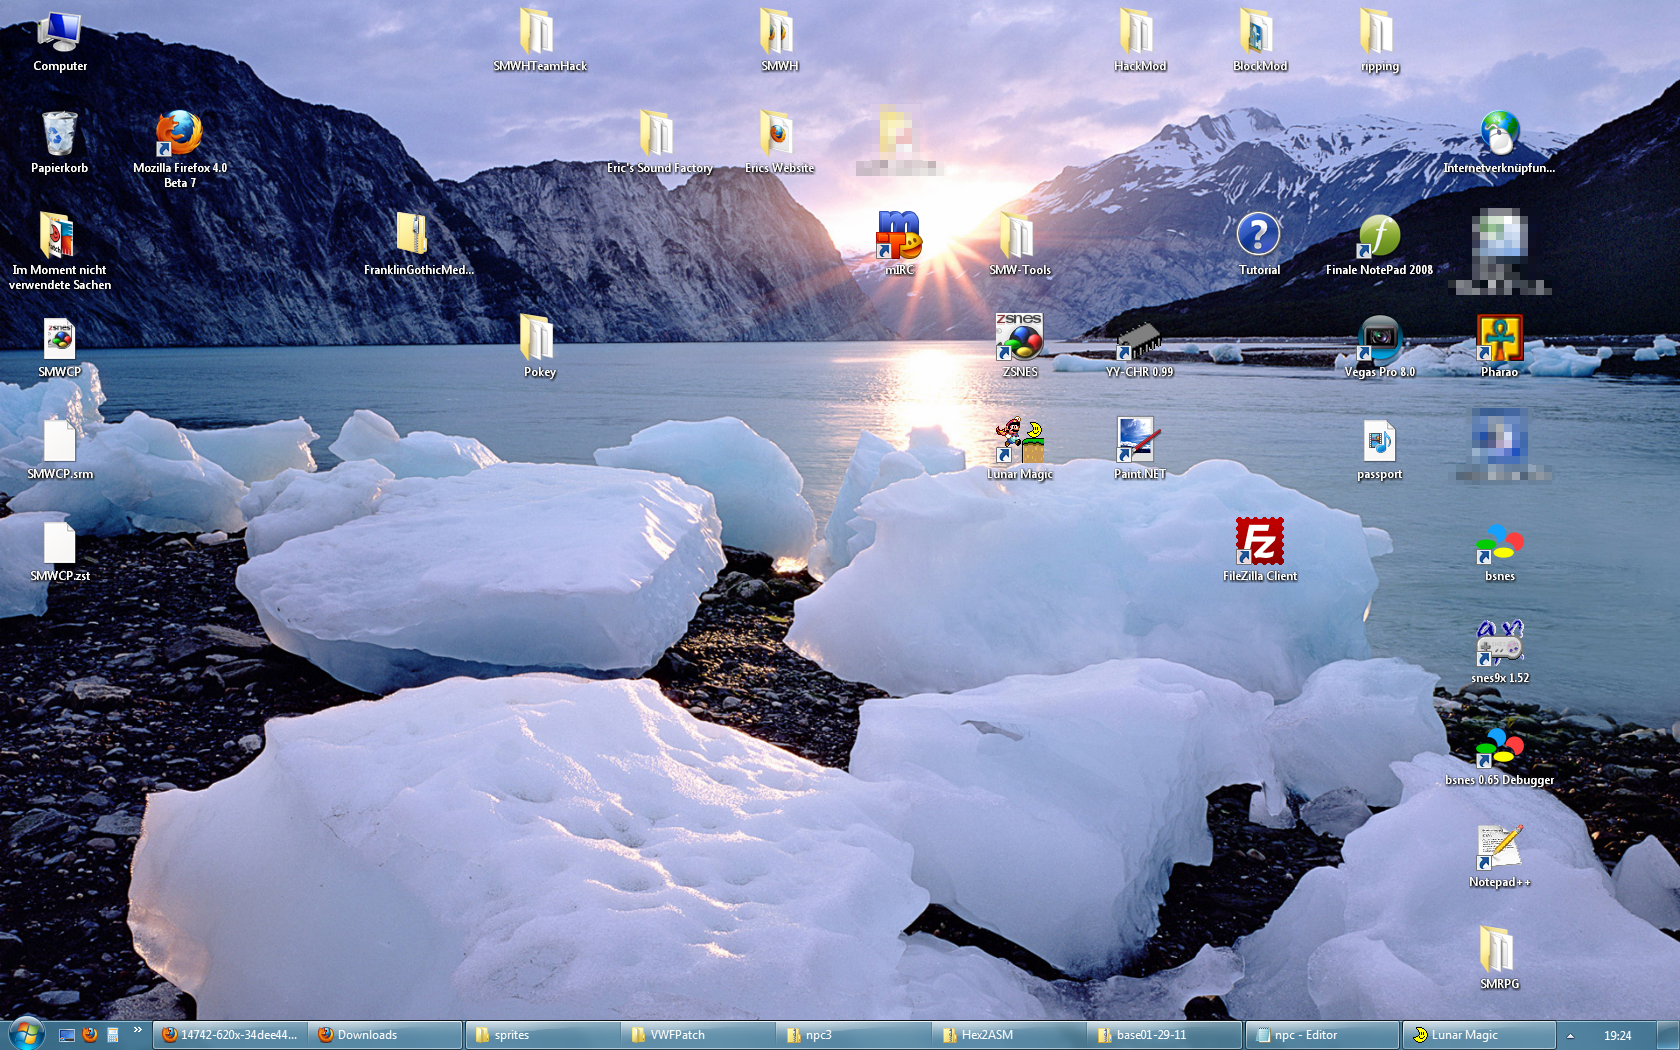
Task: Open the calculator icon in Quick Launch
Action: [x=113, y=1035]
